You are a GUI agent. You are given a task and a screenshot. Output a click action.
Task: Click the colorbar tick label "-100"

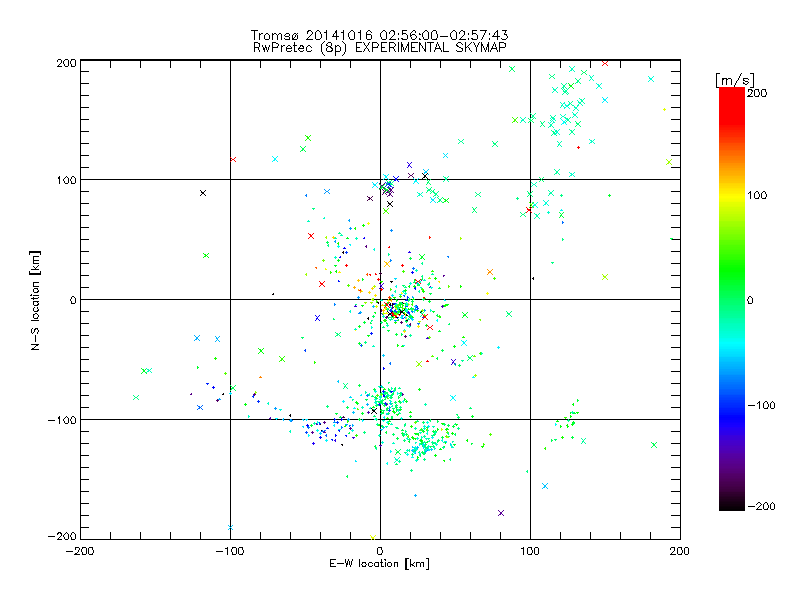pos(761,406)
